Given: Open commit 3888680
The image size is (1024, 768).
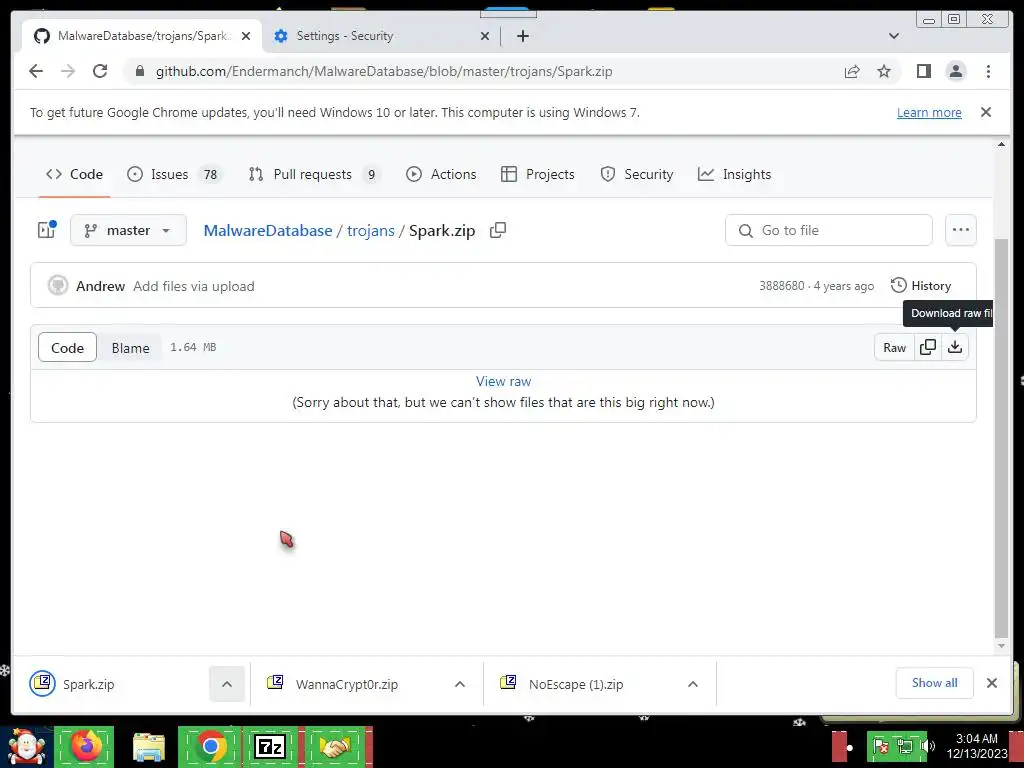Looking at the screenshot, I should point(781,286).
